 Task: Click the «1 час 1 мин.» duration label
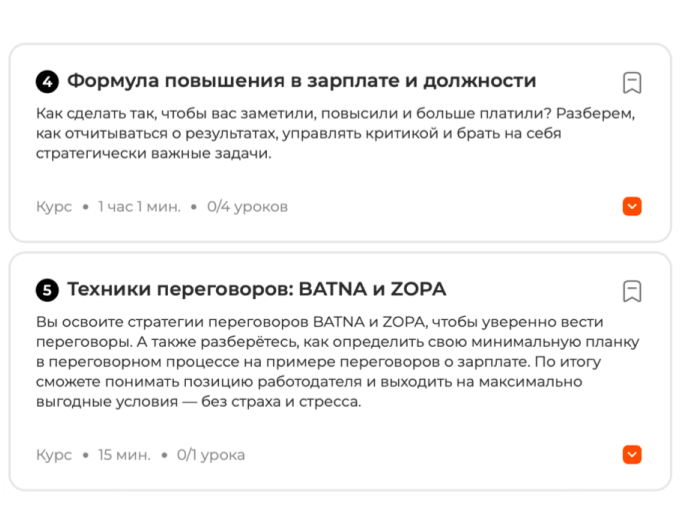(139, 207)
